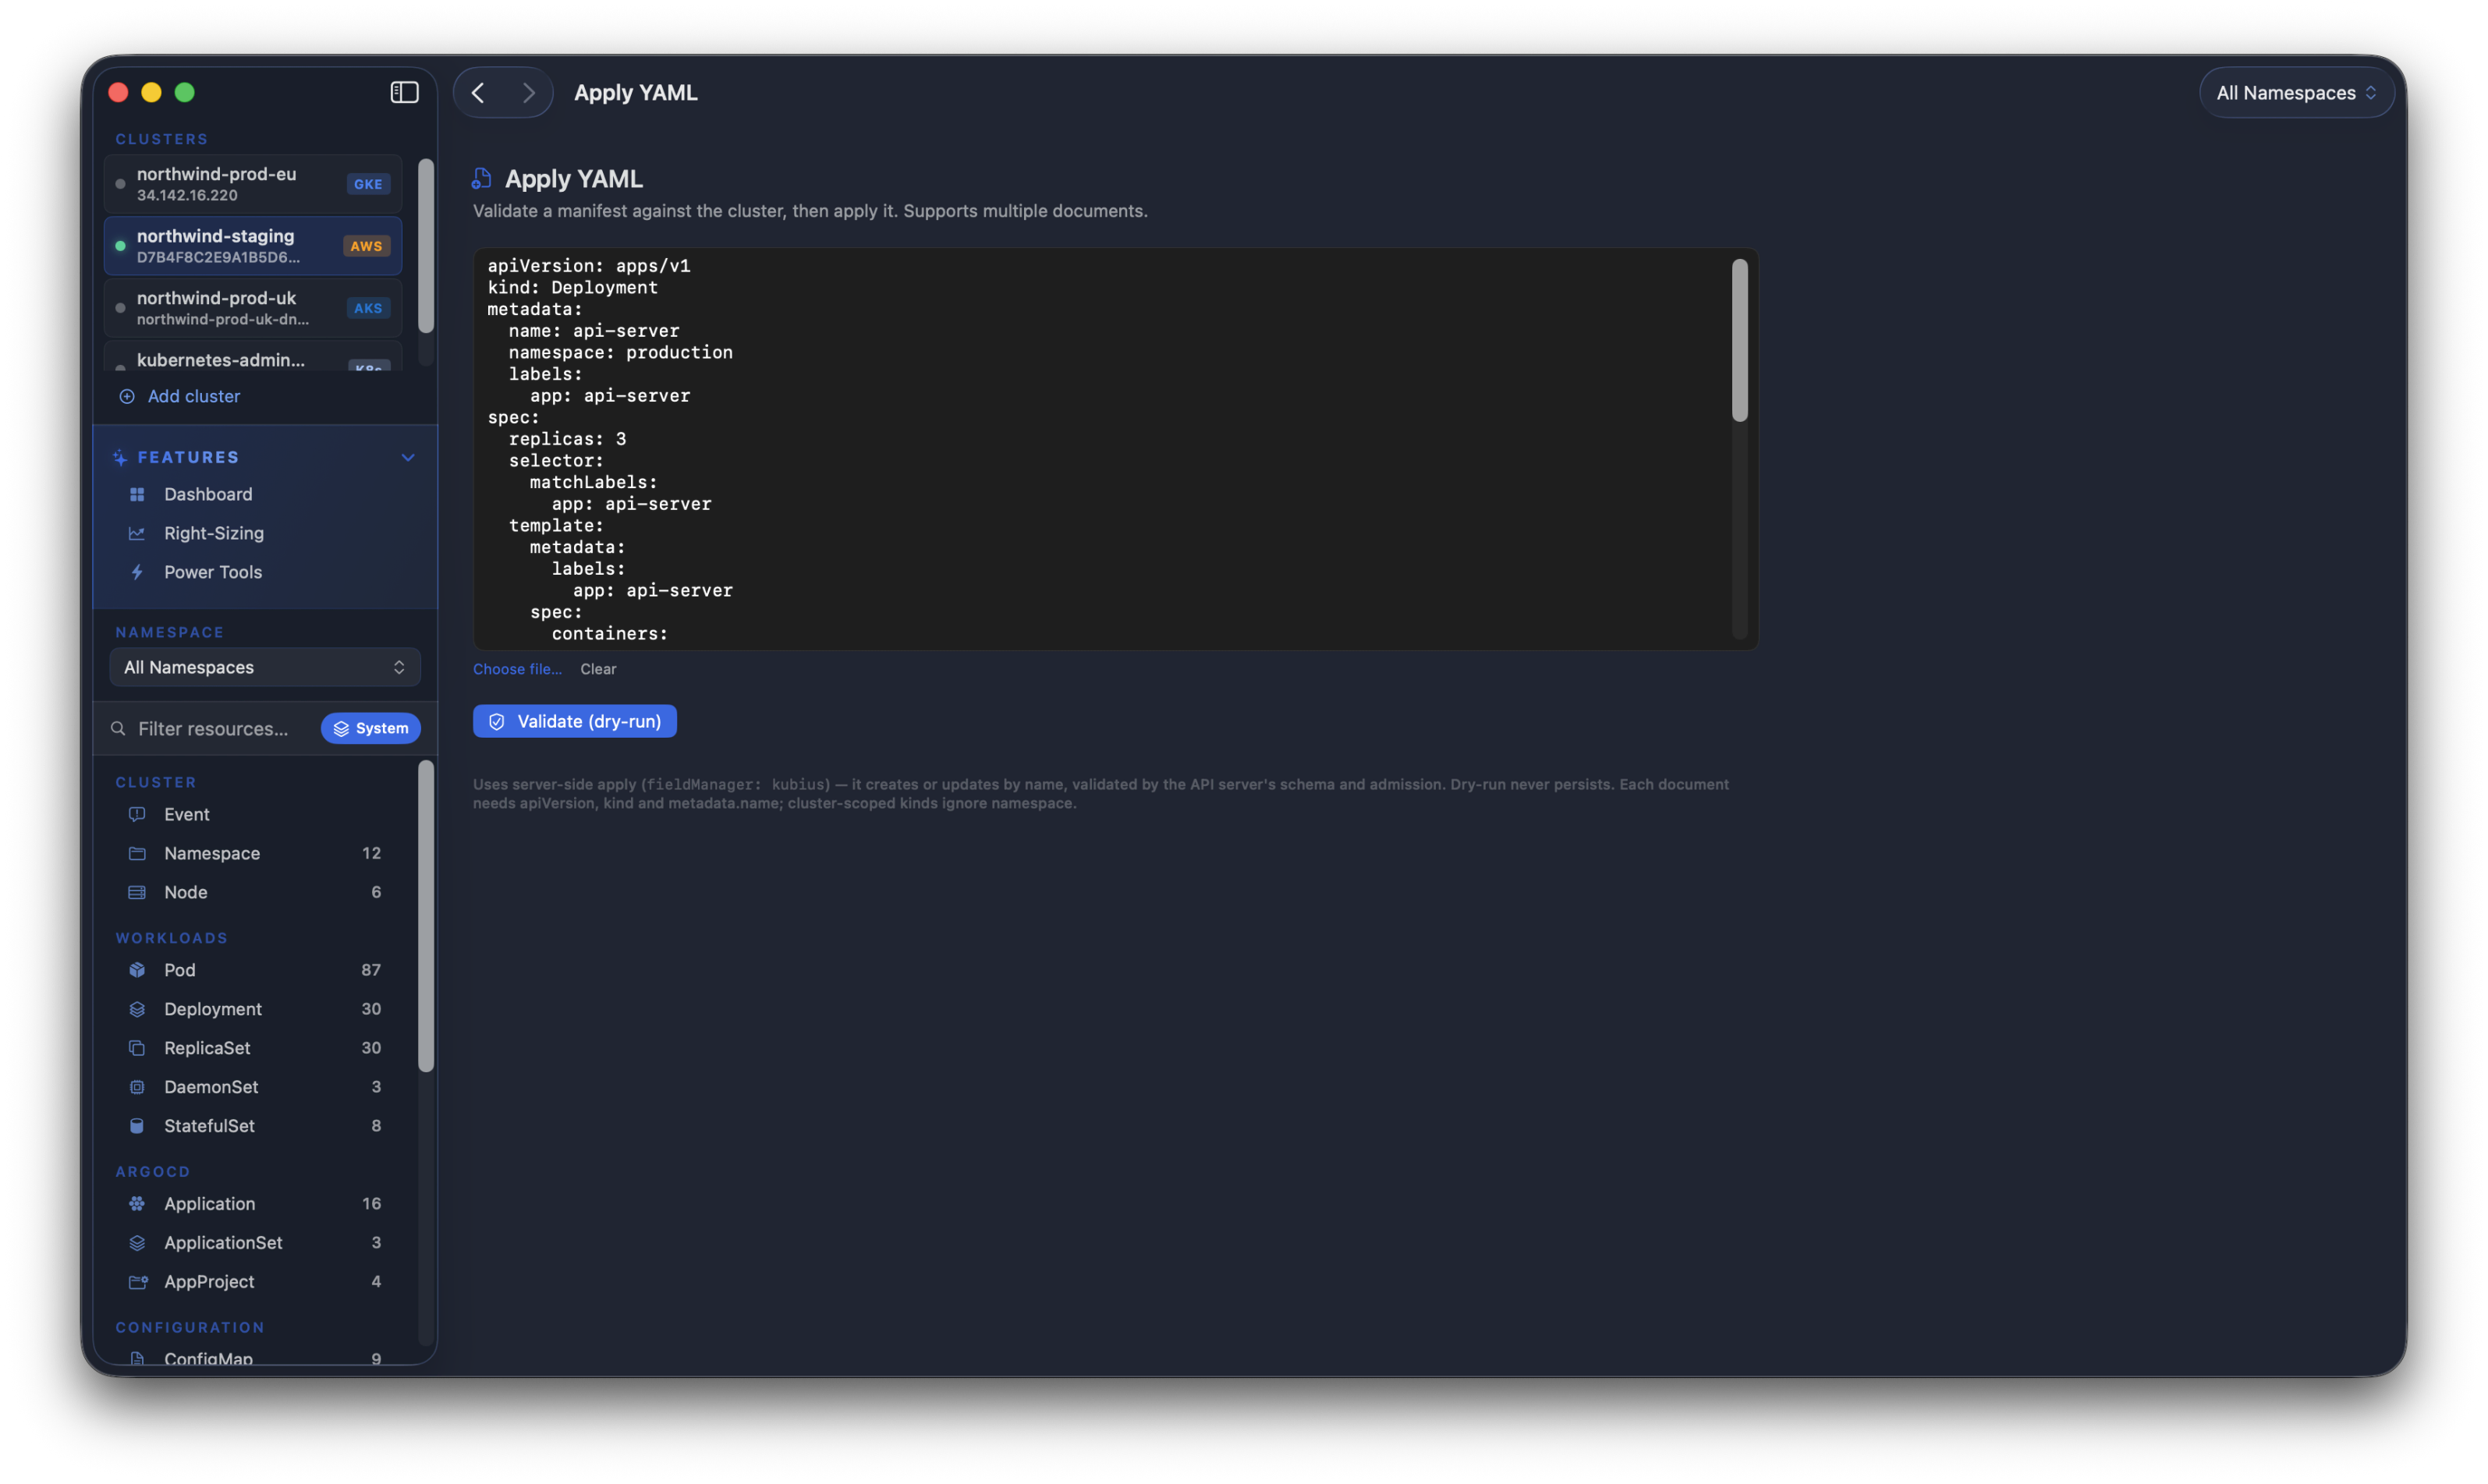2488x1484 pixels.
Task: Open the top-right All Namespaces selector
Action: click(x=2296, y=93)
